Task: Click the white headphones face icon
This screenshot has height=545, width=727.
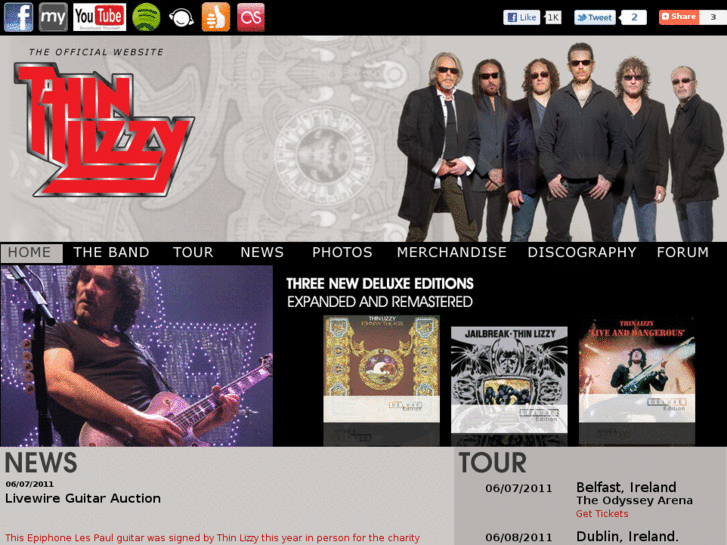Action: [181, 18]
